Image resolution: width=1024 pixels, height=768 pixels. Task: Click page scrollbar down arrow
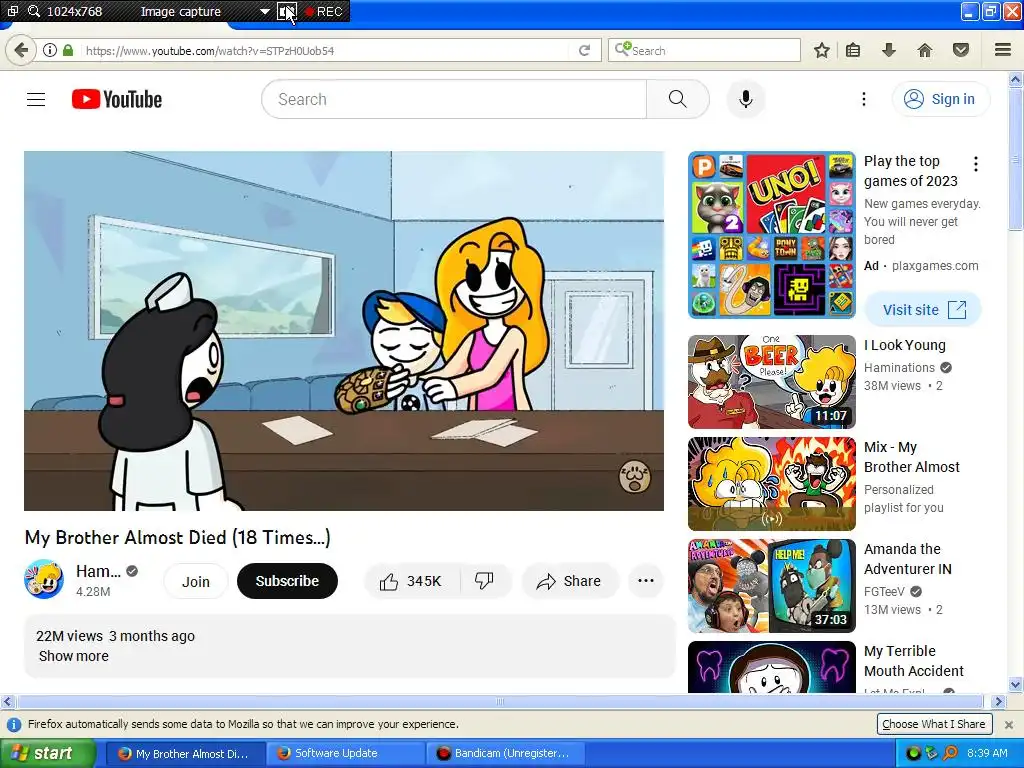(1016, 685)
